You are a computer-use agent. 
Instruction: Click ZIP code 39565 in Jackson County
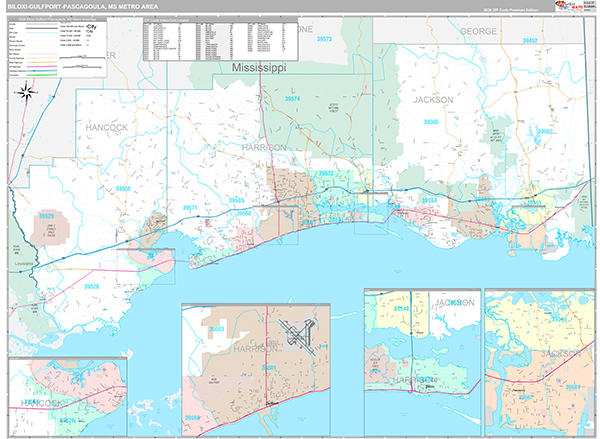tap(431, 121)
